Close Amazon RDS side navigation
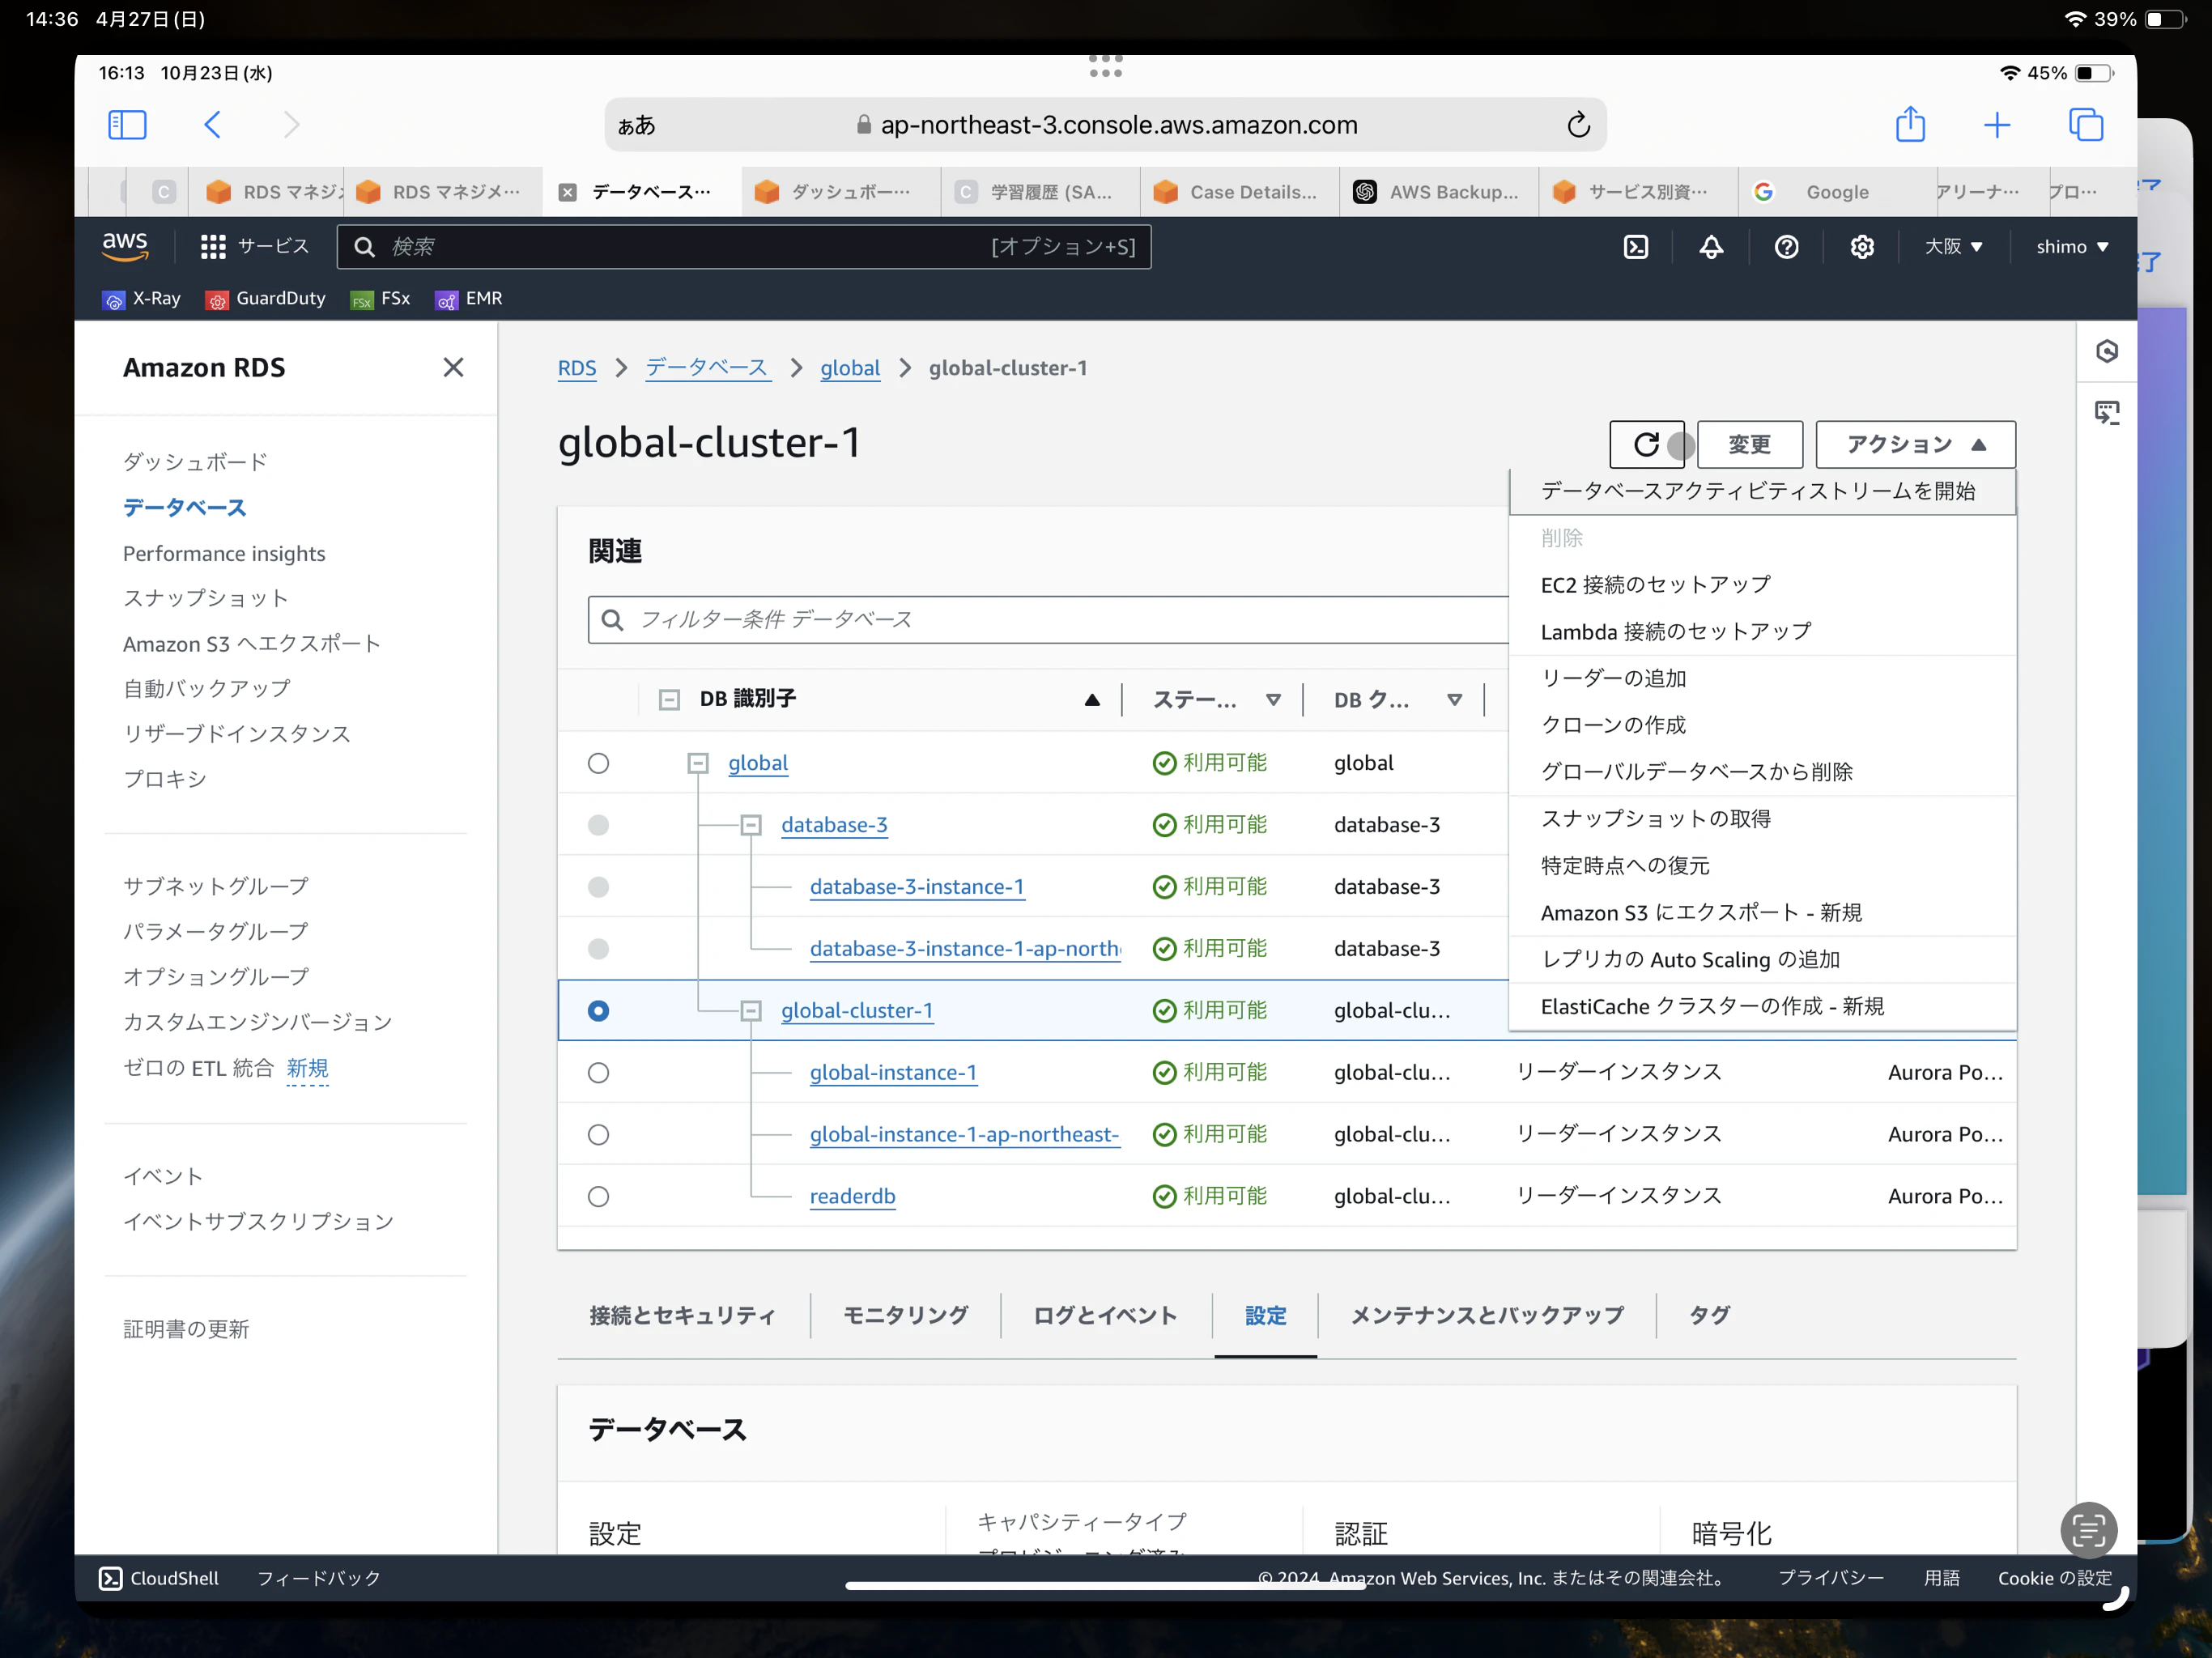 tap(453, 368)
